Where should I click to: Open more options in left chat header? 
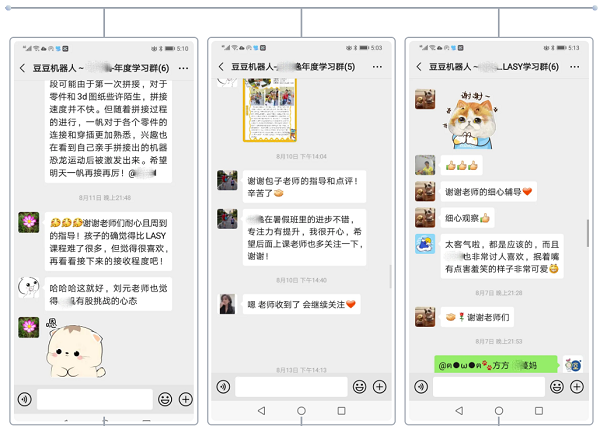click(x=183, y=68)
